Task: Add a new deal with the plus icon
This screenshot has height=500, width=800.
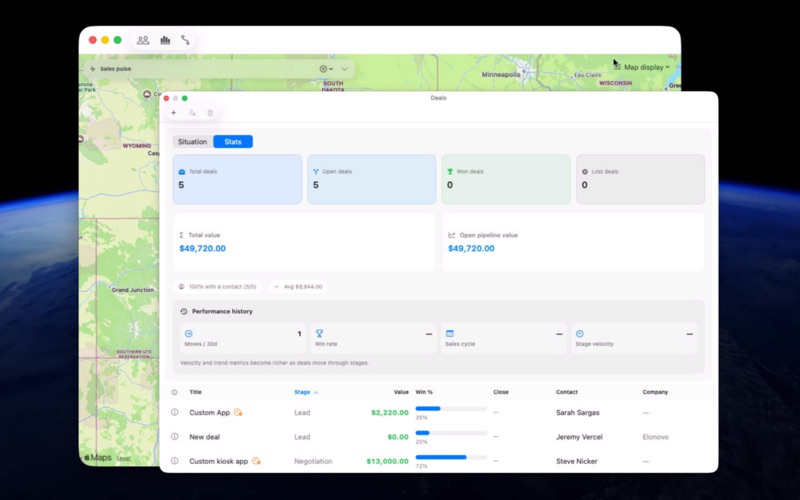Action: 173,113
